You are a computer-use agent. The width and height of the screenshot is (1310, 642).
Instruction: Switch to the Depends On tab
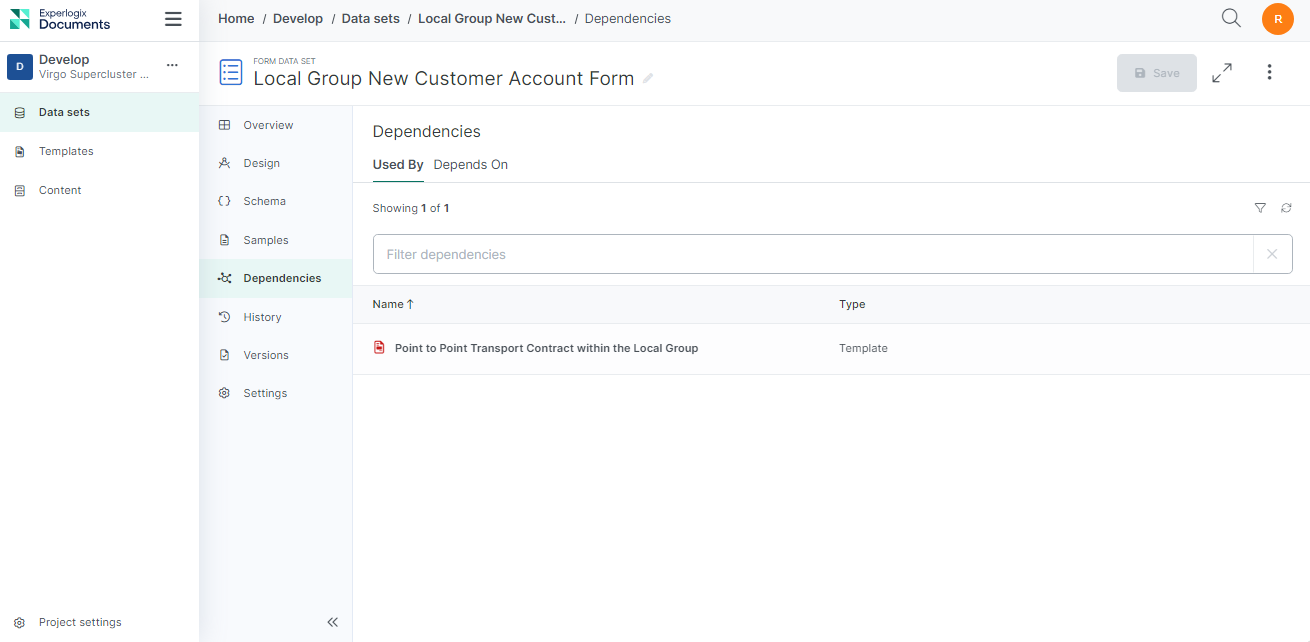[470, 165]
